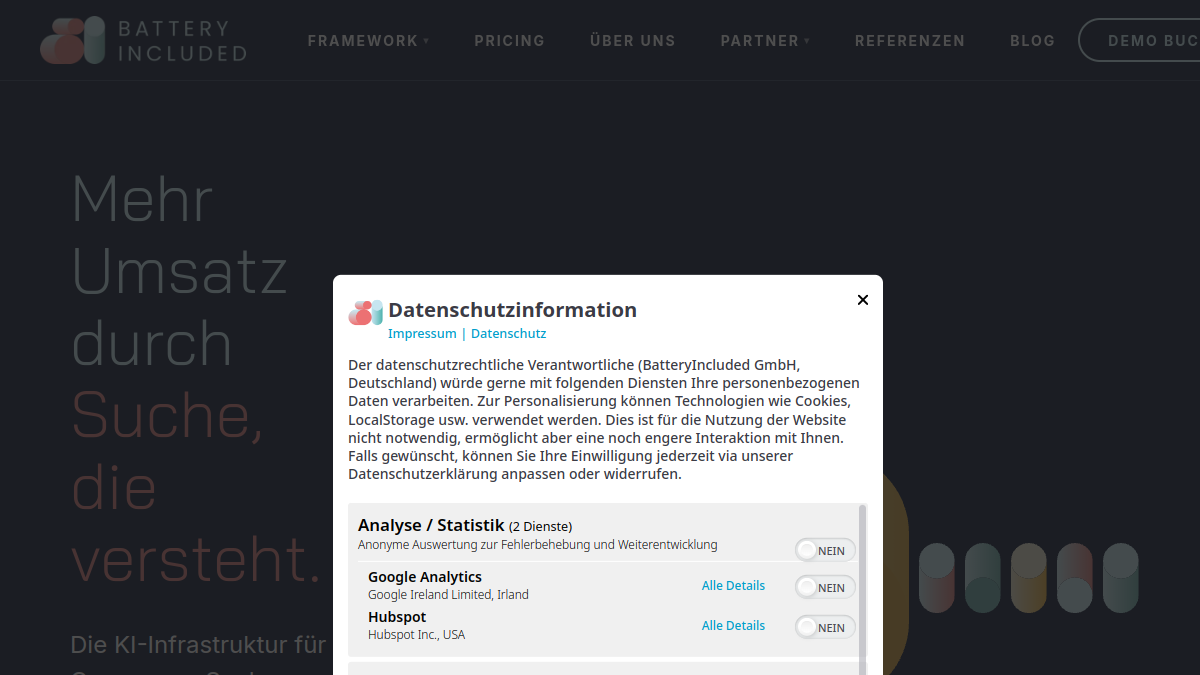The image size is (1200, 675).
Task: Click the Battery Included logo in header
Action: pyautogui.click(x=143, y=41)
